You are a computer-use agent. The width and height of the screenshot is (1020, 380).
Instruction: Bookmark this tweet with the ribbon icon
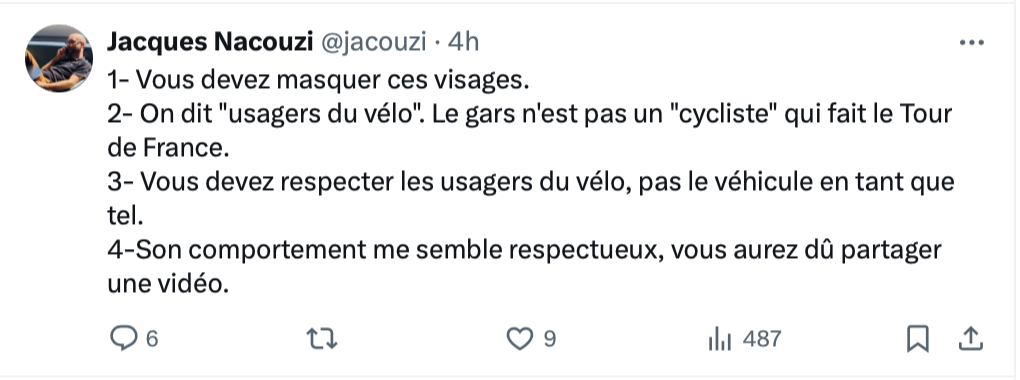pos(918,339)
